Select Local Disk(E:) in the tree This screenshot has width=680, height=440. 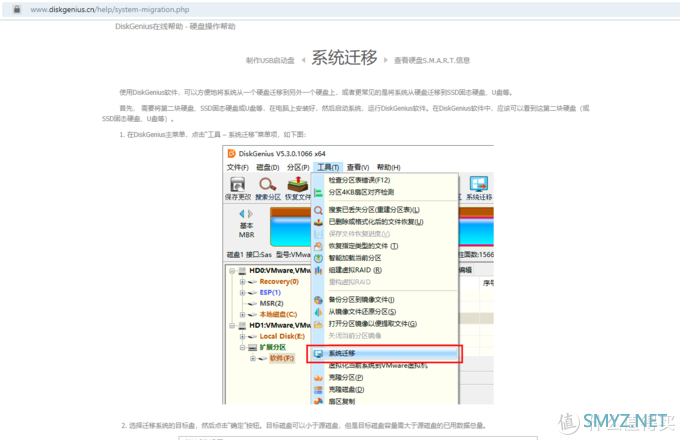[x=282, y=336]
